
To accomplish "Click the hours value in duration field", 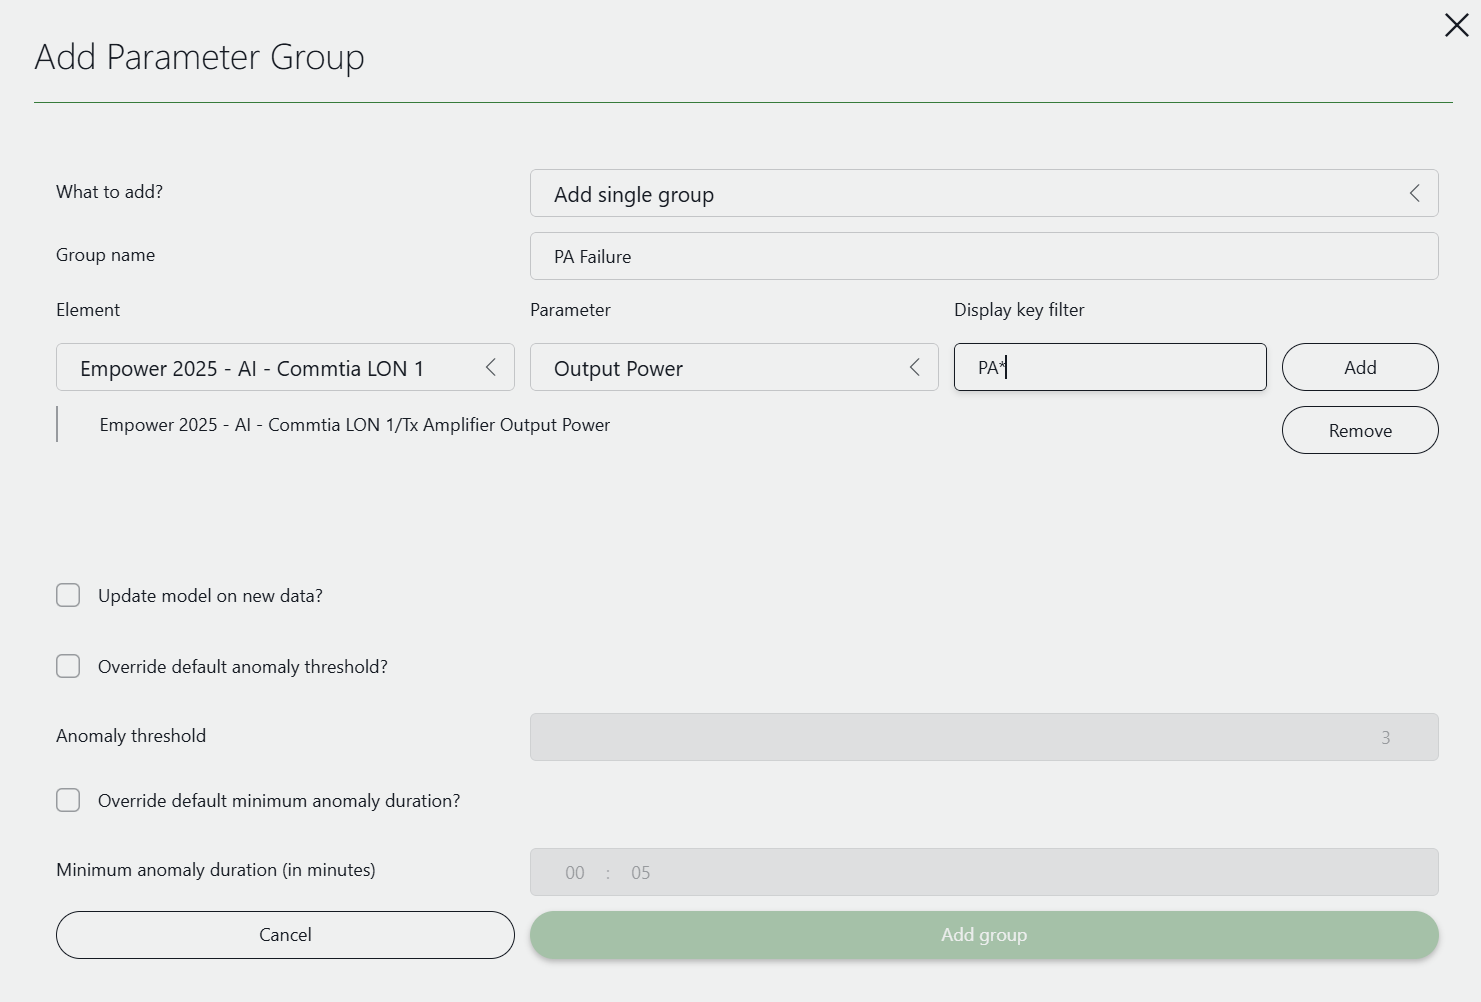I will [x=574, y=872].
